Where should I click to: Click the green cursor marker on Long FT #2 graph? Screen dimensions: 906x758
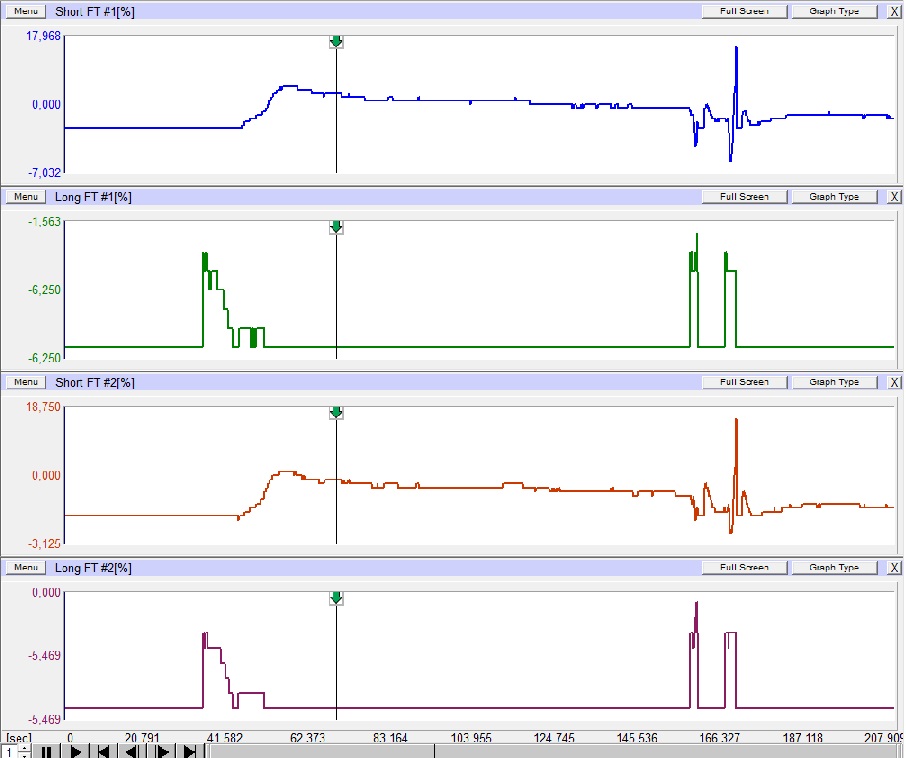336,598
